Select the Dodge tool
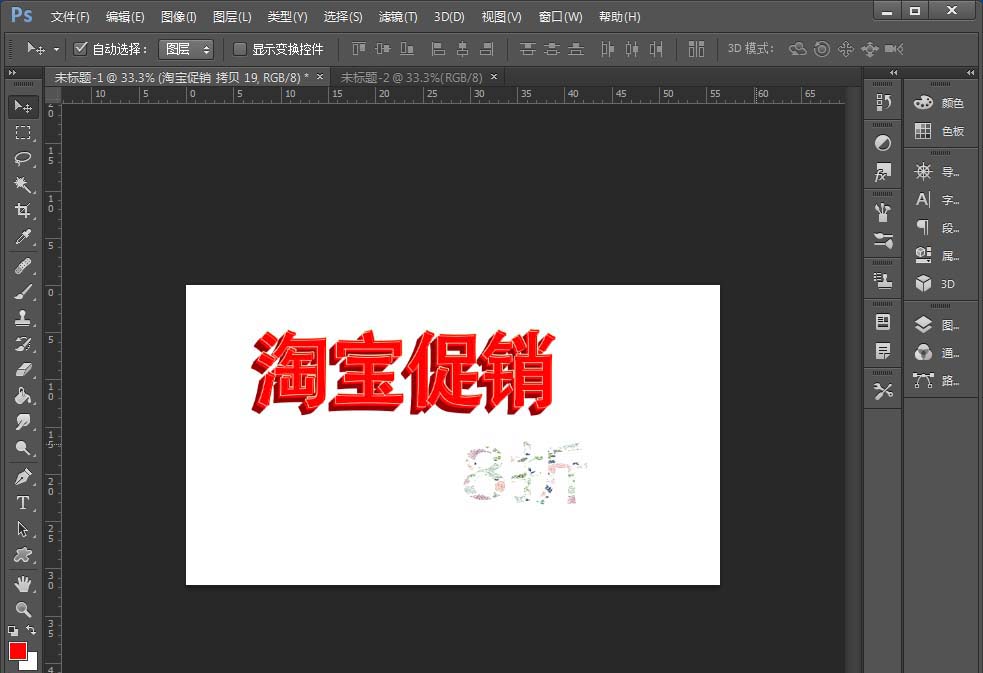The width and height of the screenshot is (983, 673). (x=23, y=447)
